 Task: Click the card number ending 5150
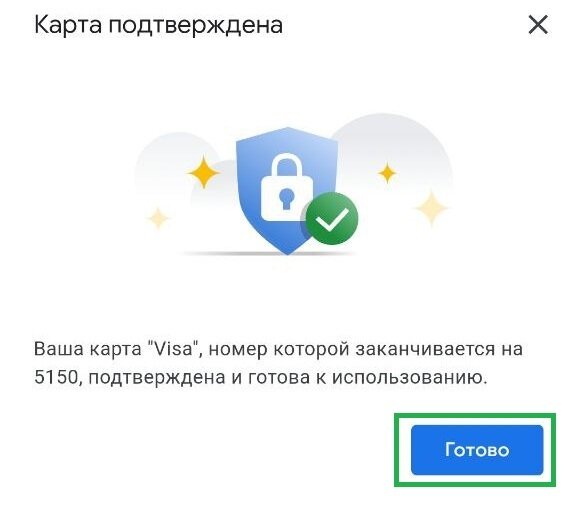tap(57, 377)
